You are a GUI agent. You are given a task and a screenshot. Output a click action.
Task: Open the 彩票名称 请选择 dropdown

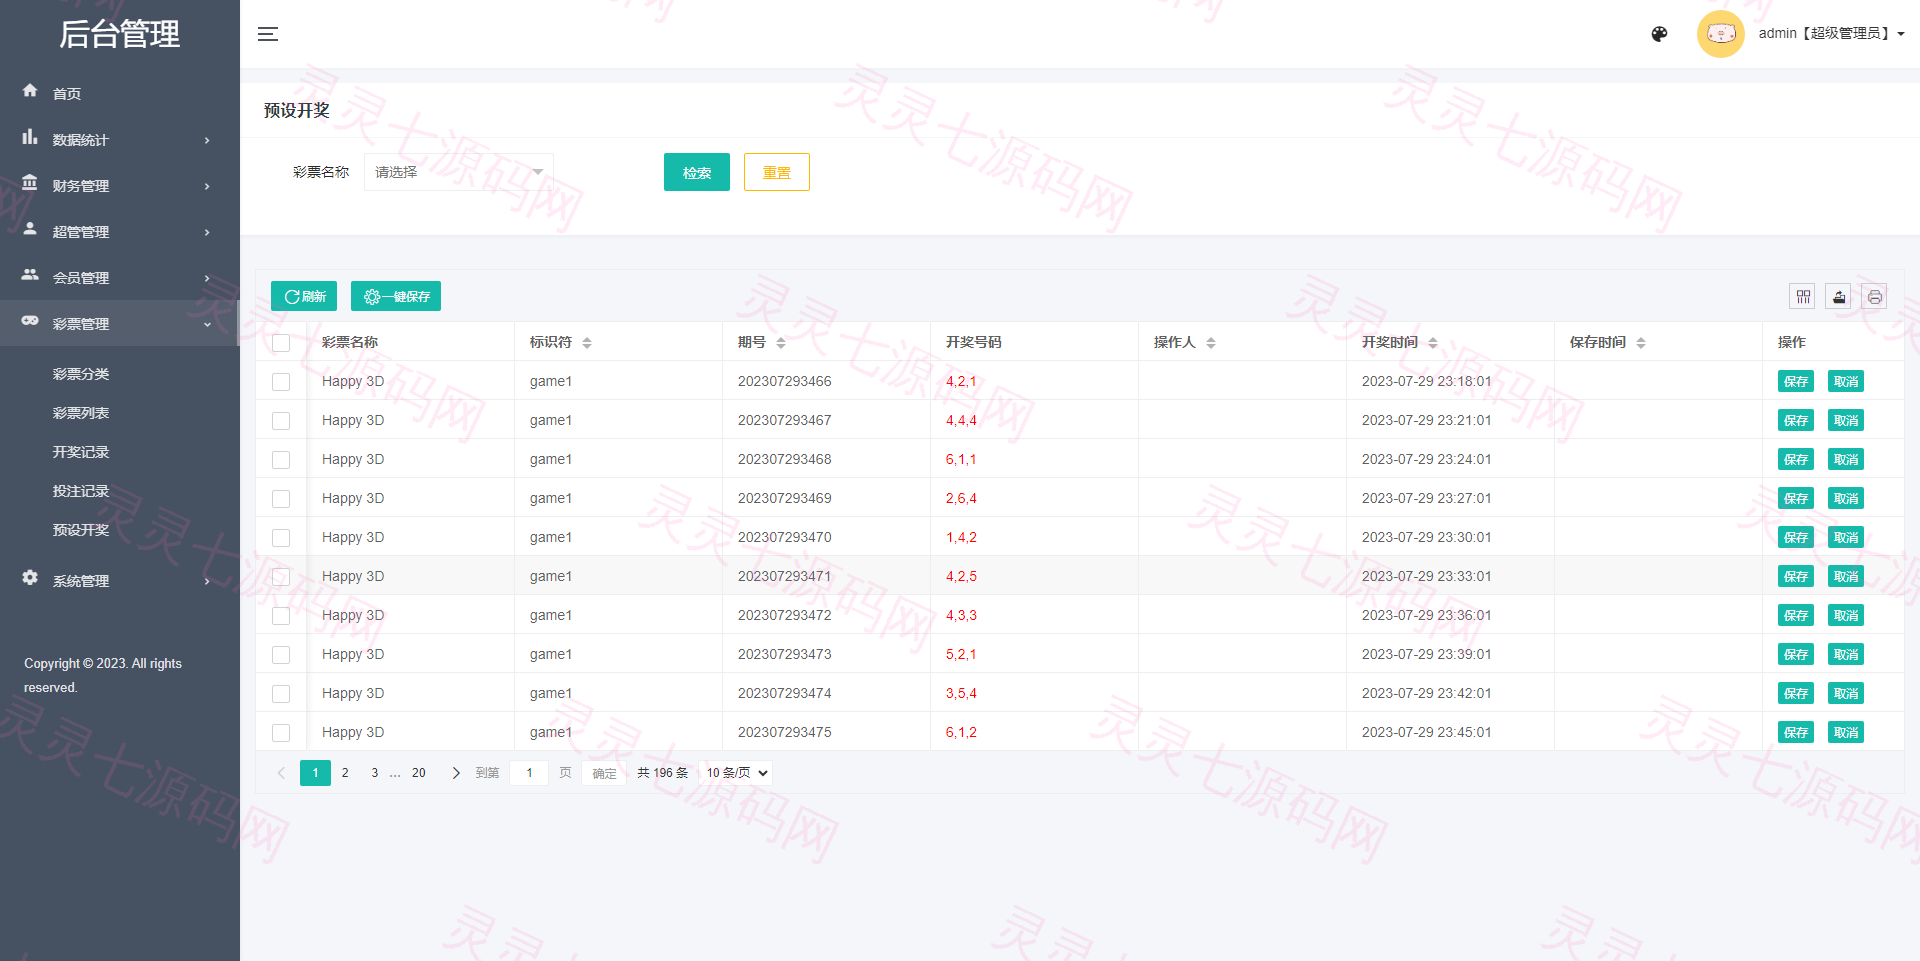pos(459,172)
